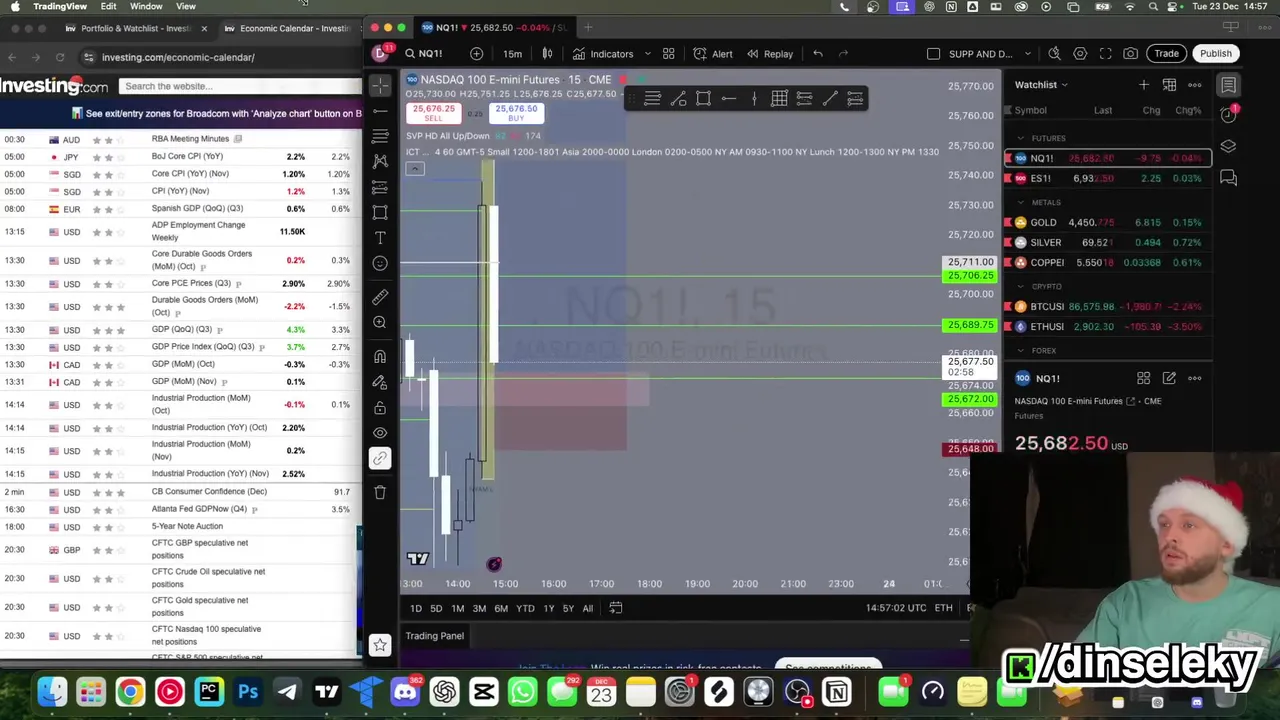Click Investing.com website search field
Viewport: 1280px width, 720px height.
(238, 86)
